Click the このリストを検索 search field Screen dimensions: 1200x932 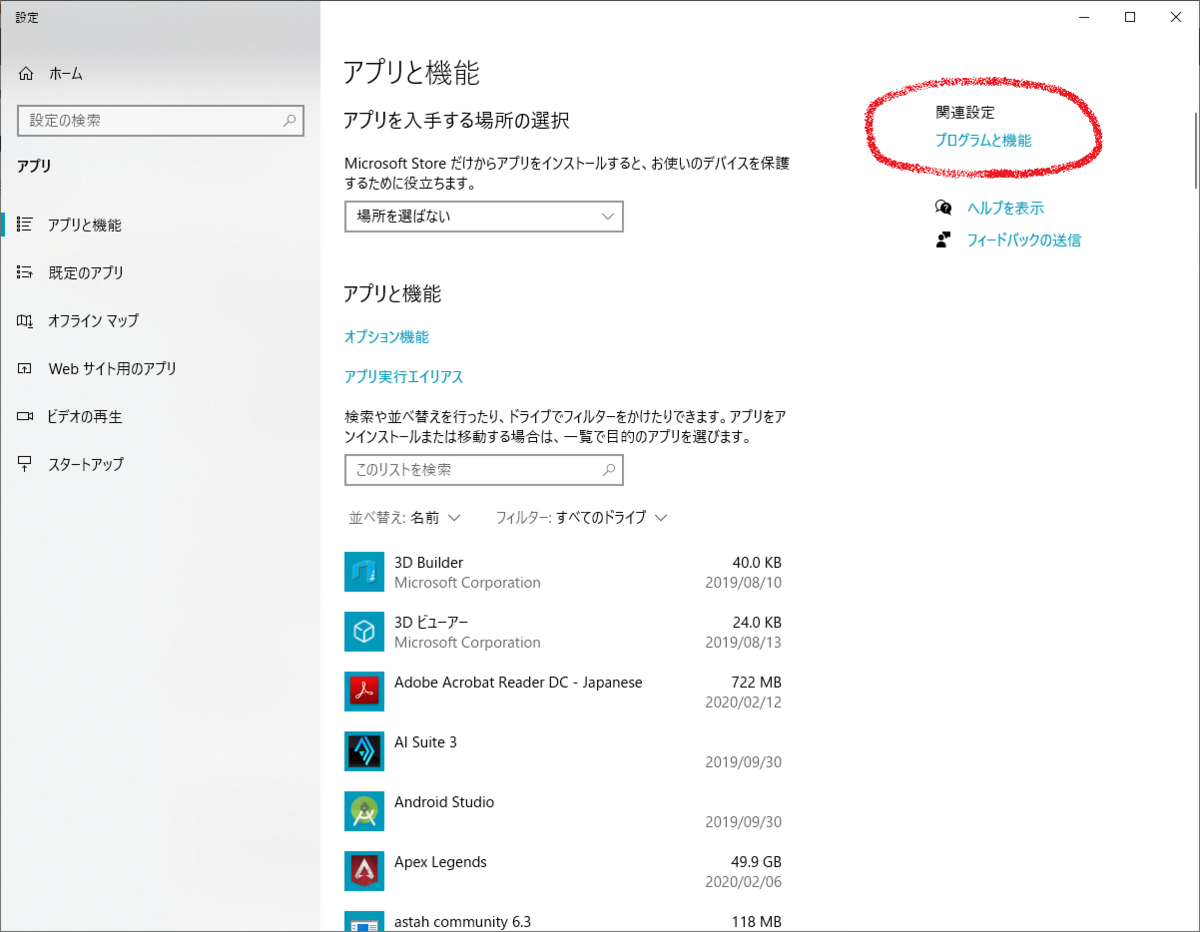(484, 469)
